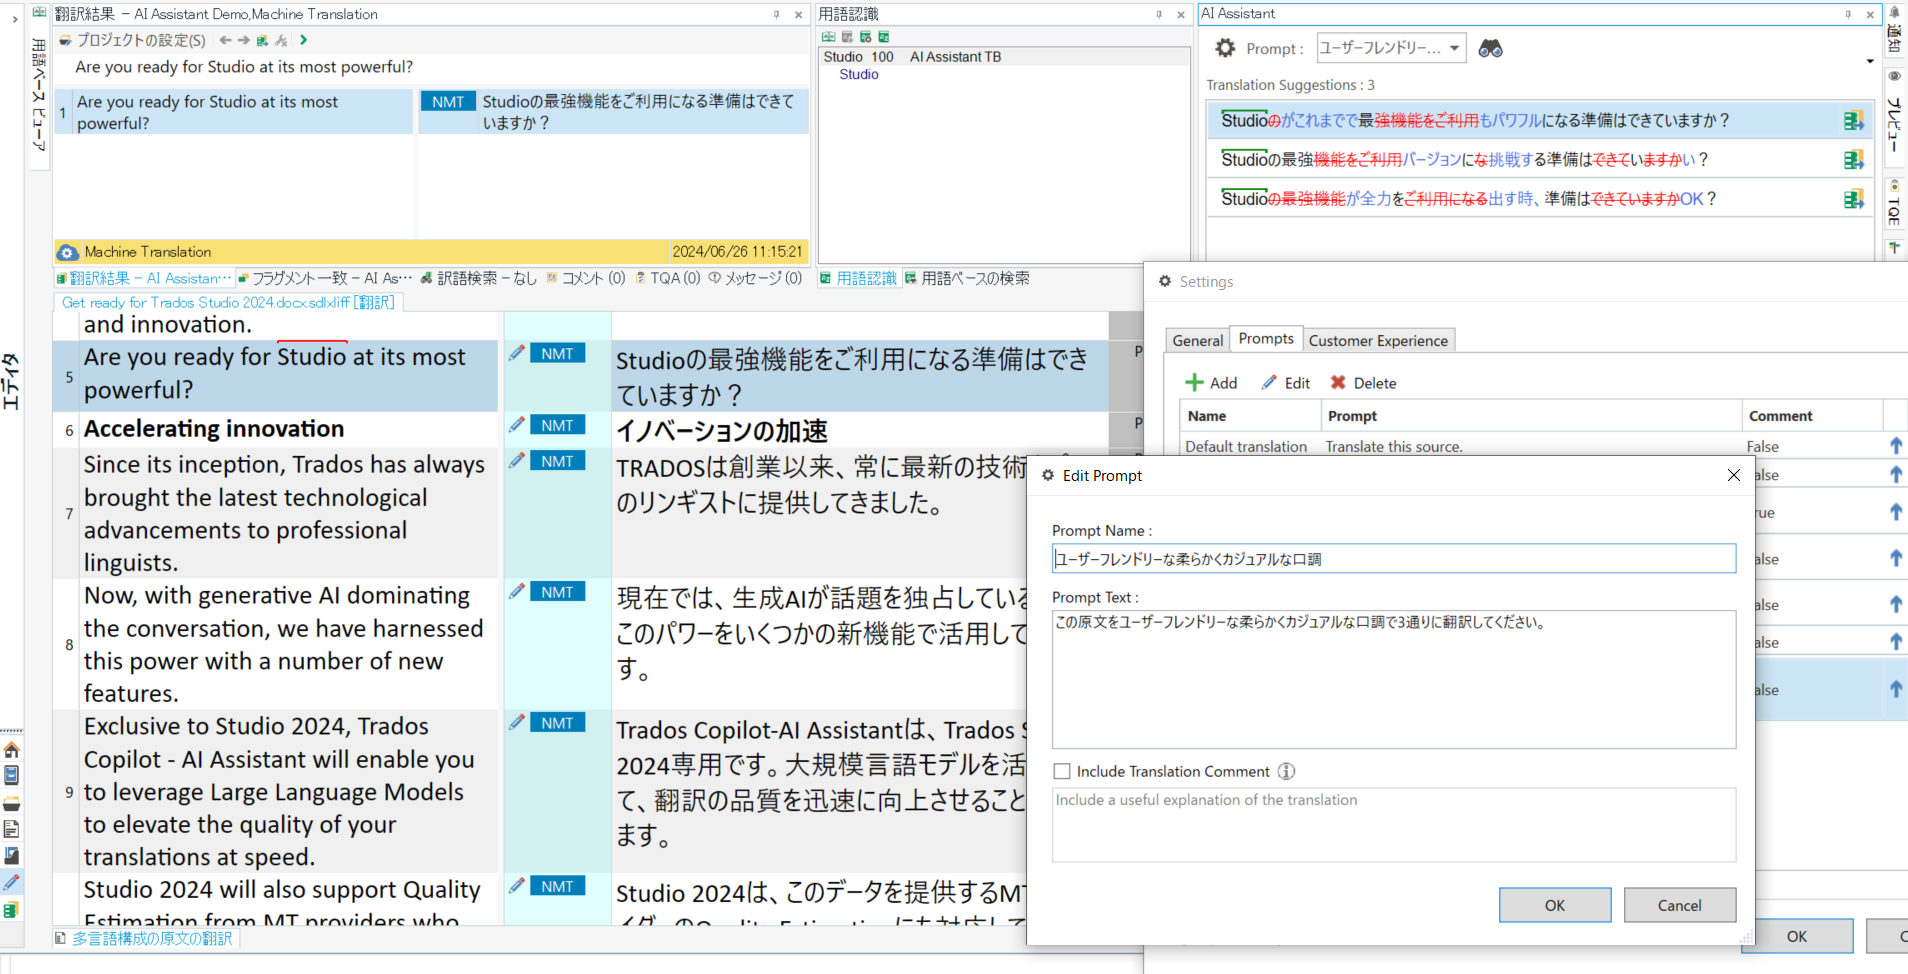Click the Machine Translation cloud icon

(68, 252)
